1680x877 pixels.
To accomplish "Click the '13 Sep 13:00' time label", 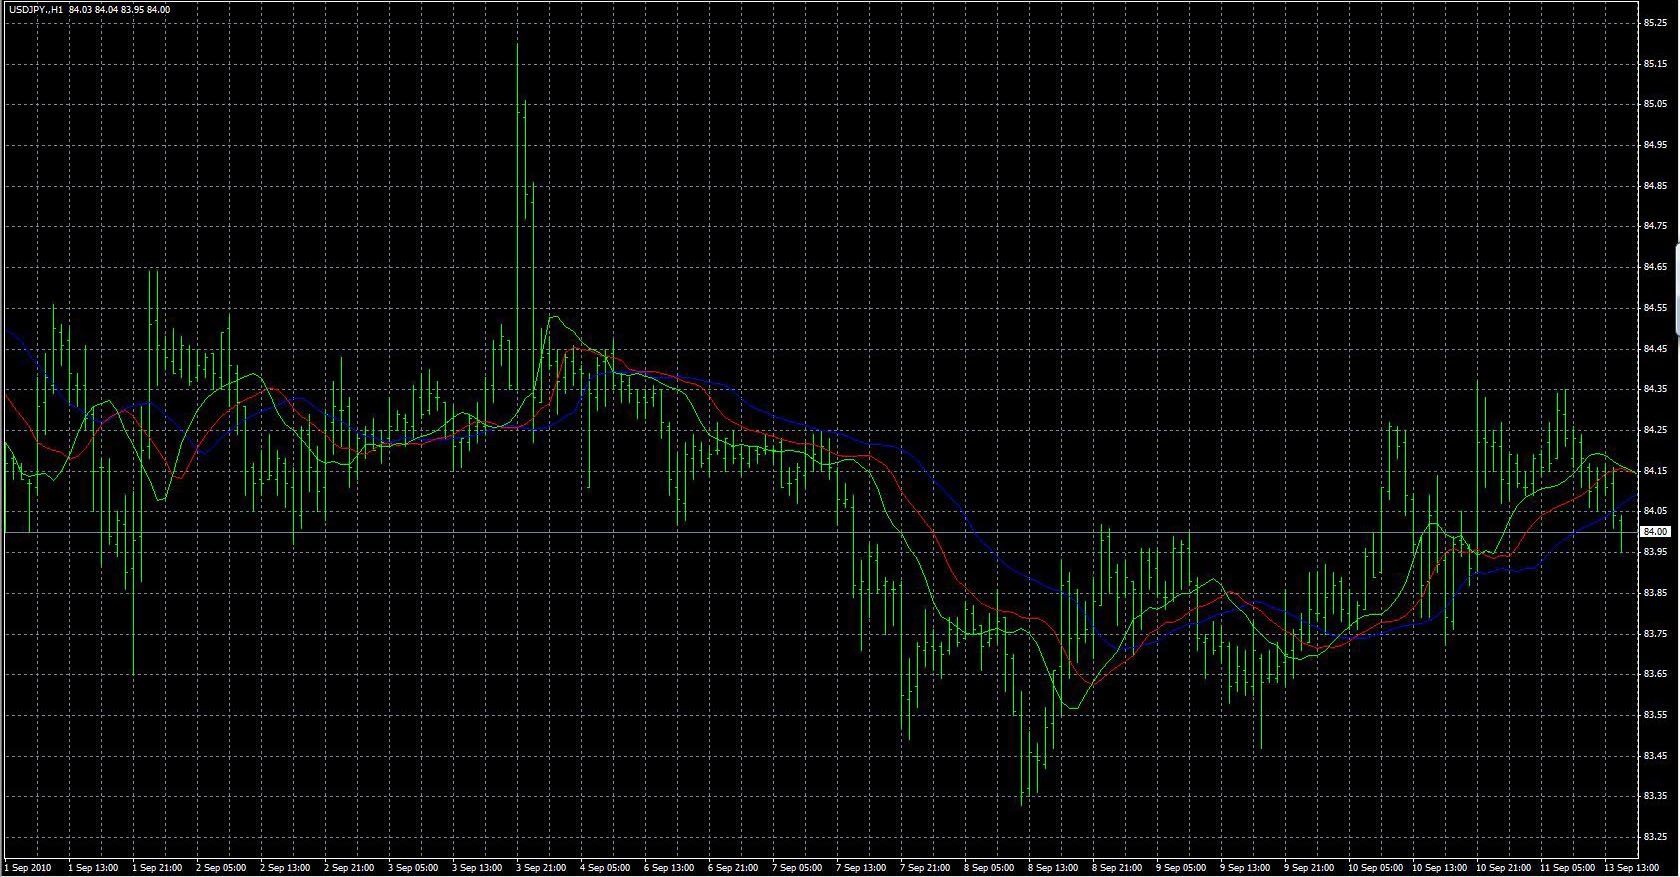I will [x=1631, y=867].
